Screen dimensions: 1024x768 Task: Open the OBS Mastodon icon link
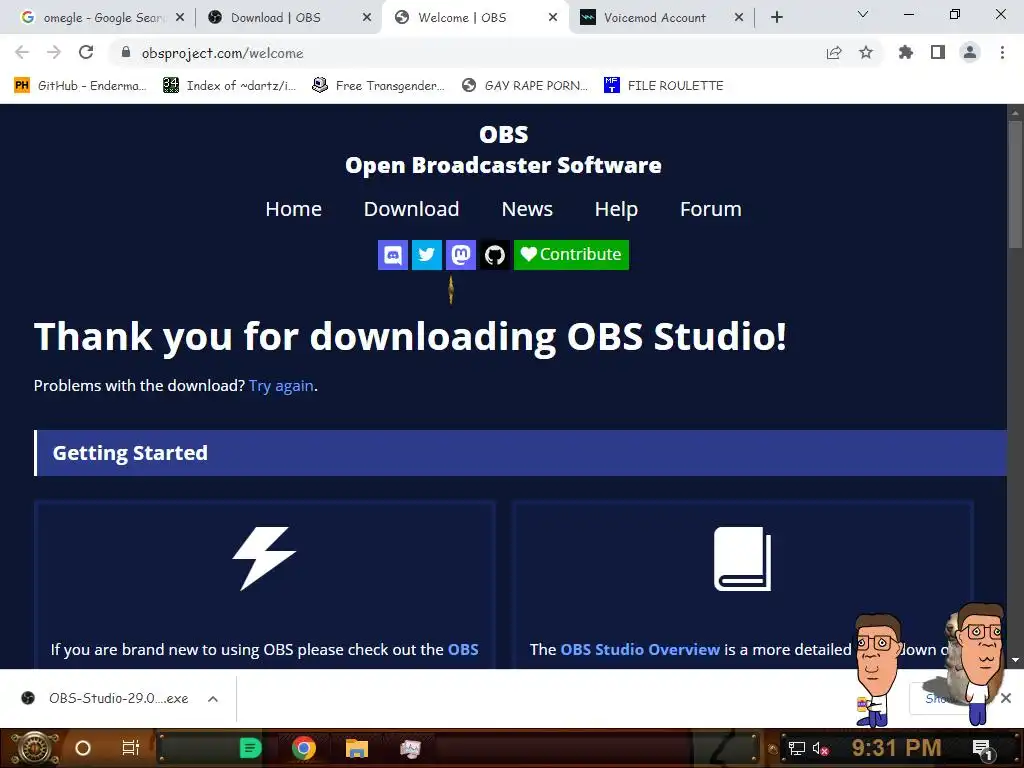(x=460, y=255)
